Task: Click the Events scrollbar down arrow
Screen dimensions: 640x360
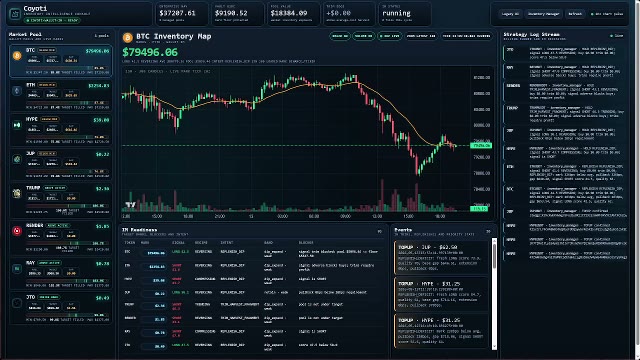Action: pos(494,347)
